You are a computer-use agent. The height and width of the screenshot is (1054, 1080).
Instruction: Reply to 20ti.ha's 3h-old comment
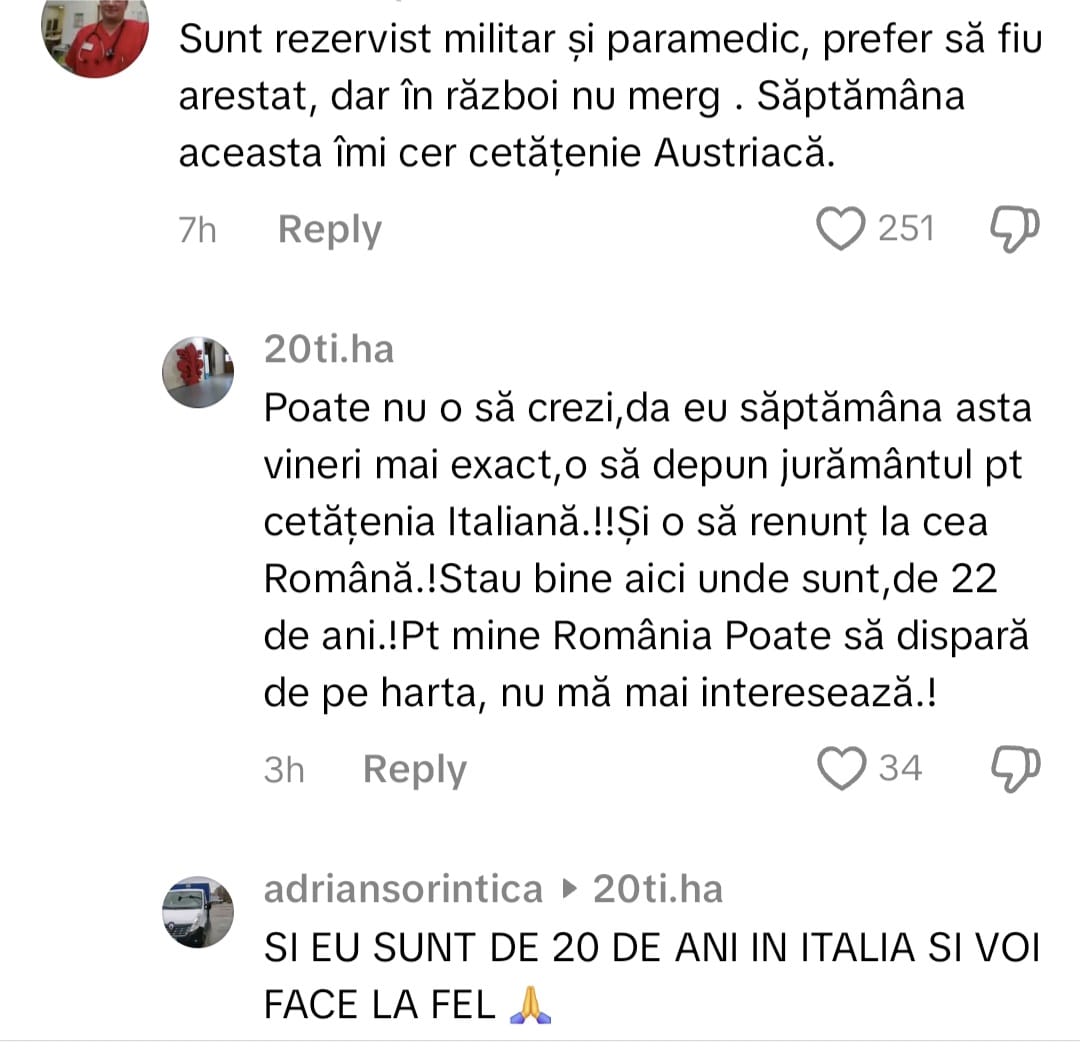click(x=415, y=769)
